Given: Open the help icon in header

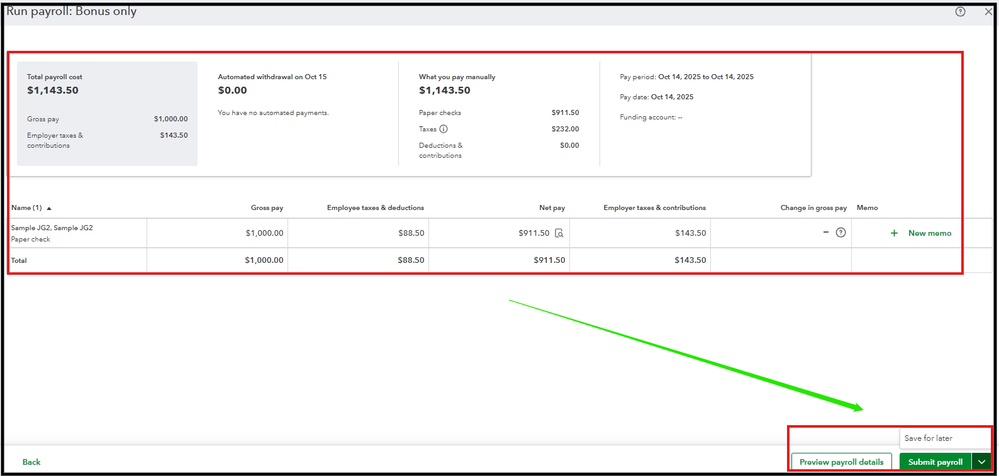Looking at the screenshot, I should tap(960, 11).
